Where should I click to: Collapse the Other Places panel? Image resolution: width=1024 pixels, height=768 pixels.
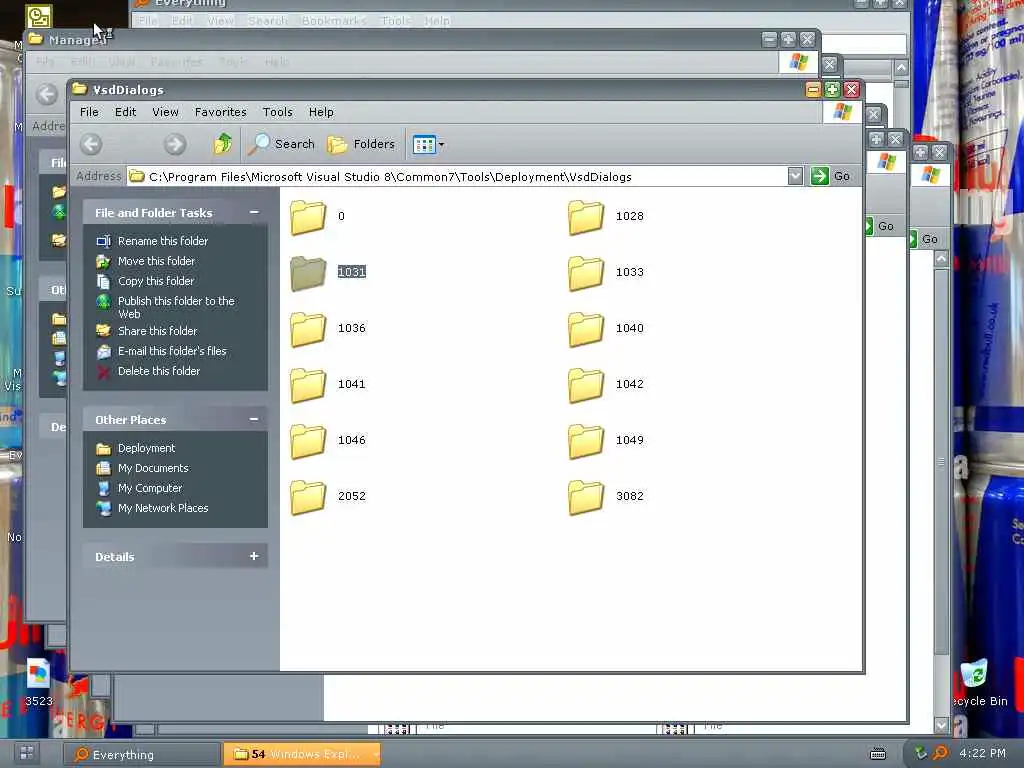pos(254,419)
